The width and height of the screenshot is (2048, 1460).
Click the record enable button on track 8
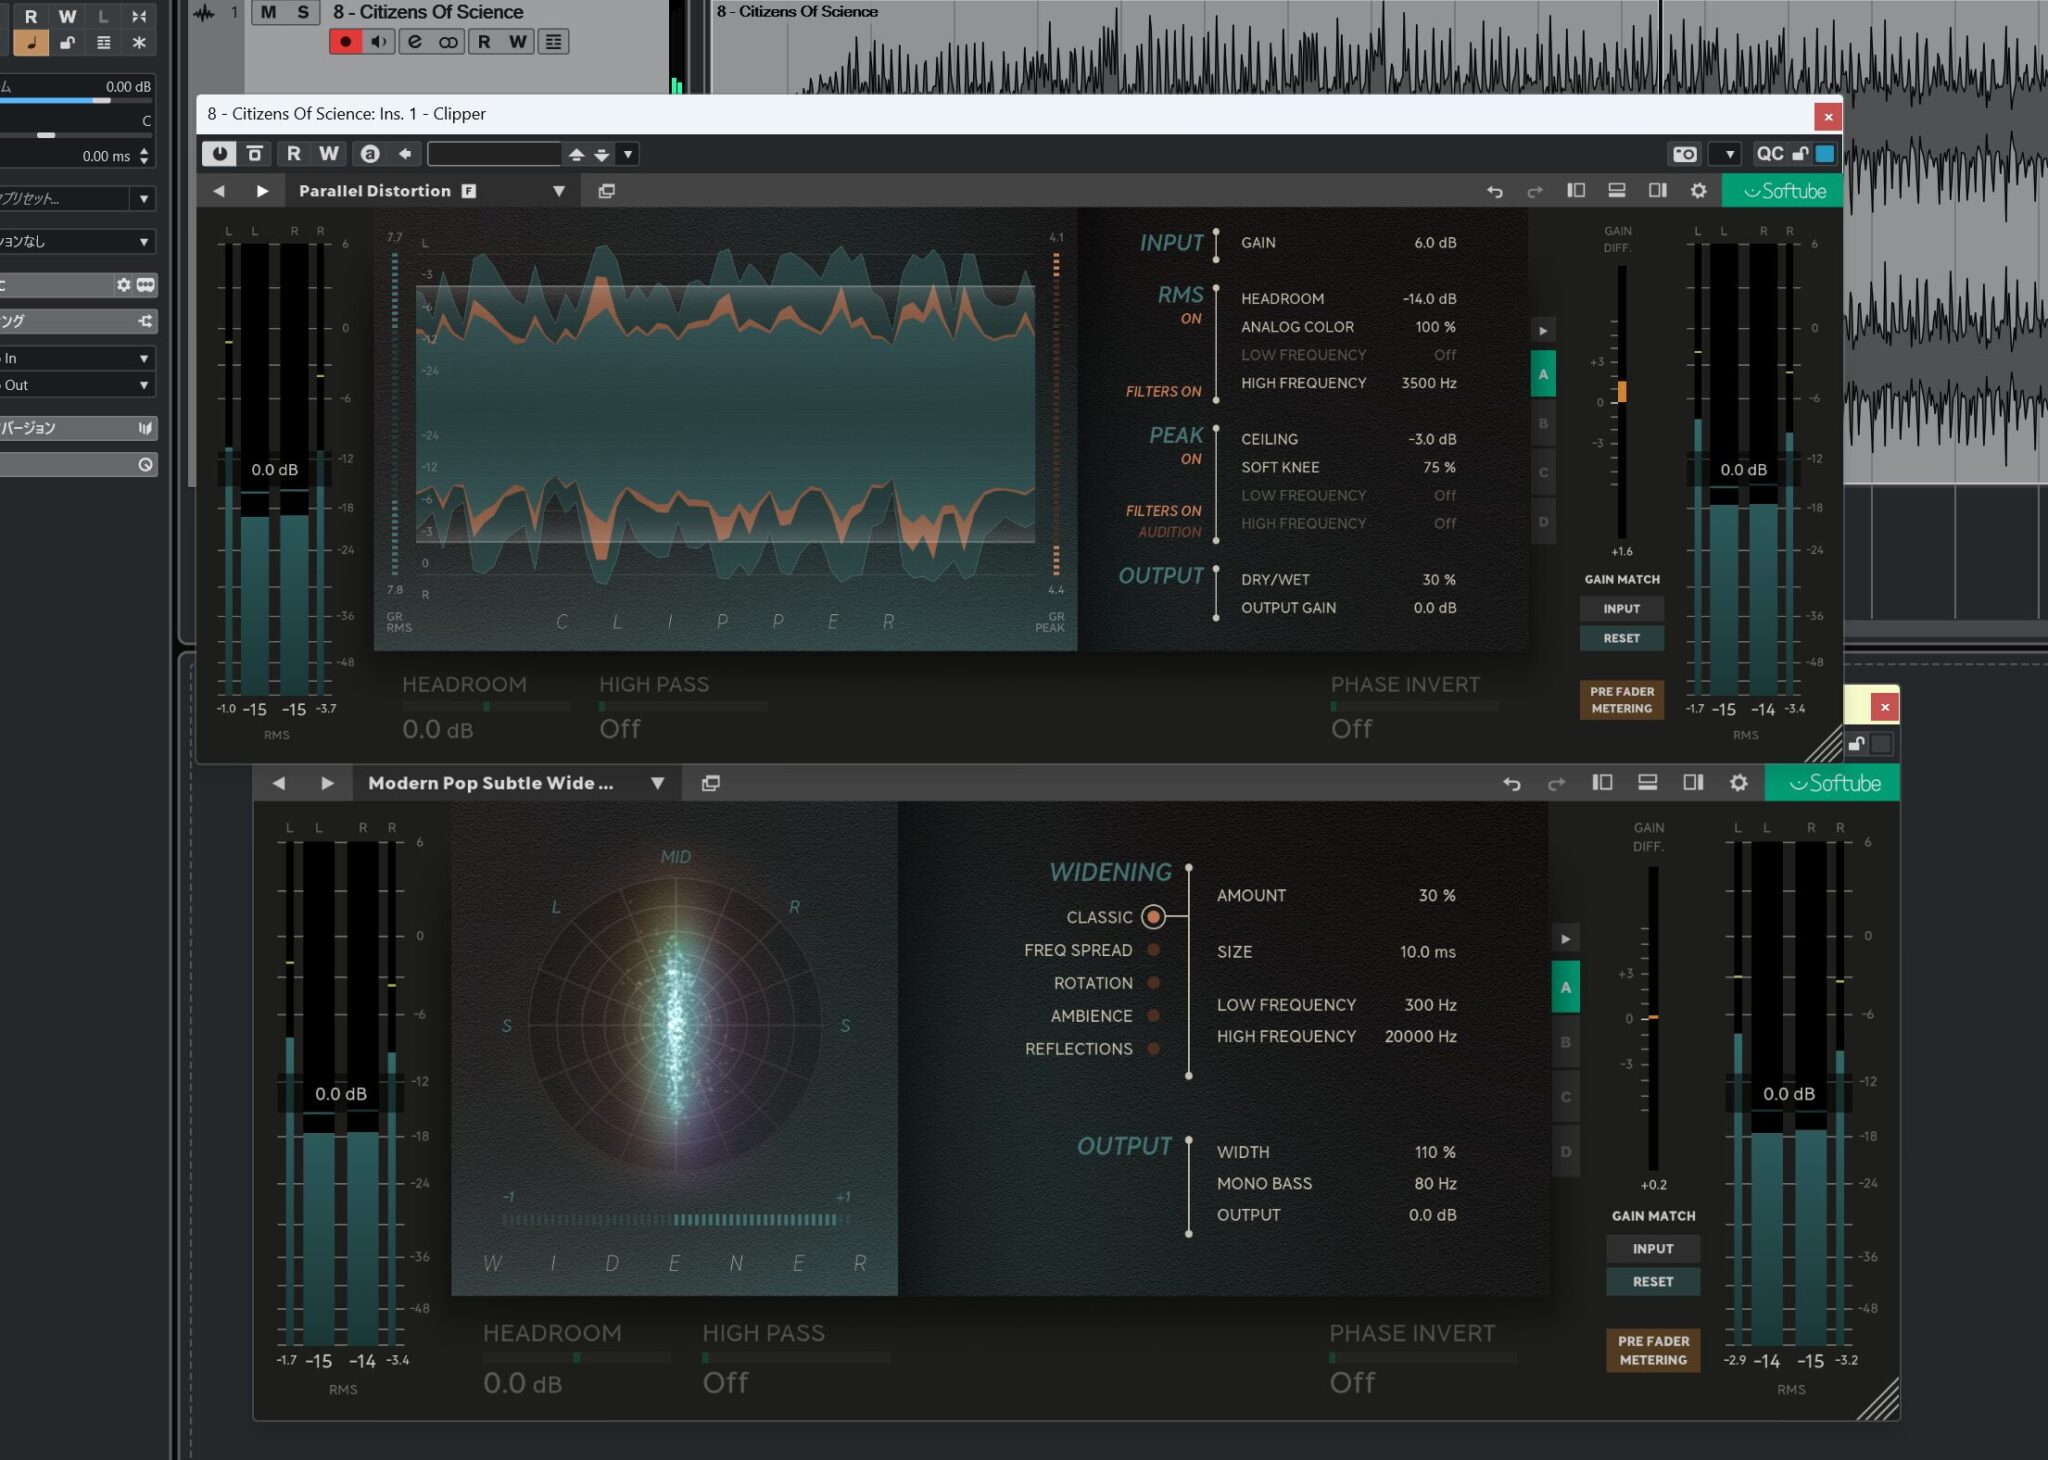click(345, 42)
